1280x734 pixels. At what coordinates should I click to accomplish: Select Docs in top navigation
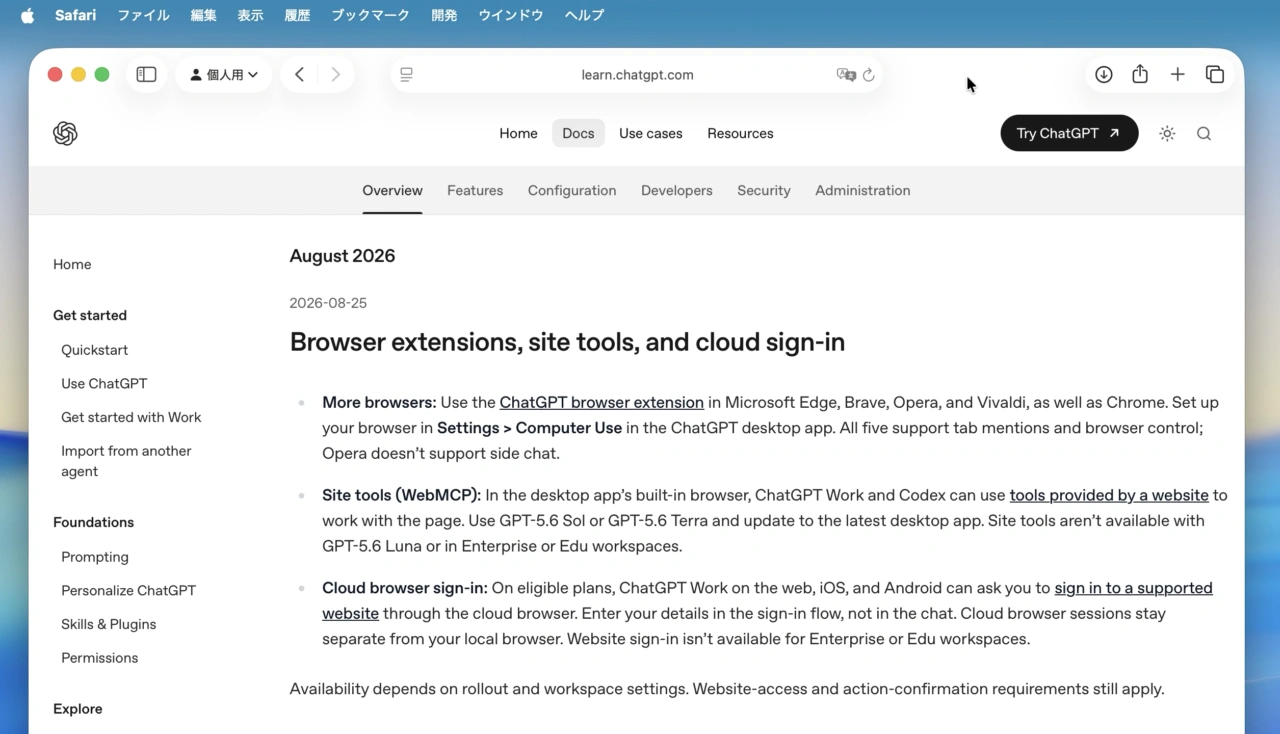coord(578,133)
